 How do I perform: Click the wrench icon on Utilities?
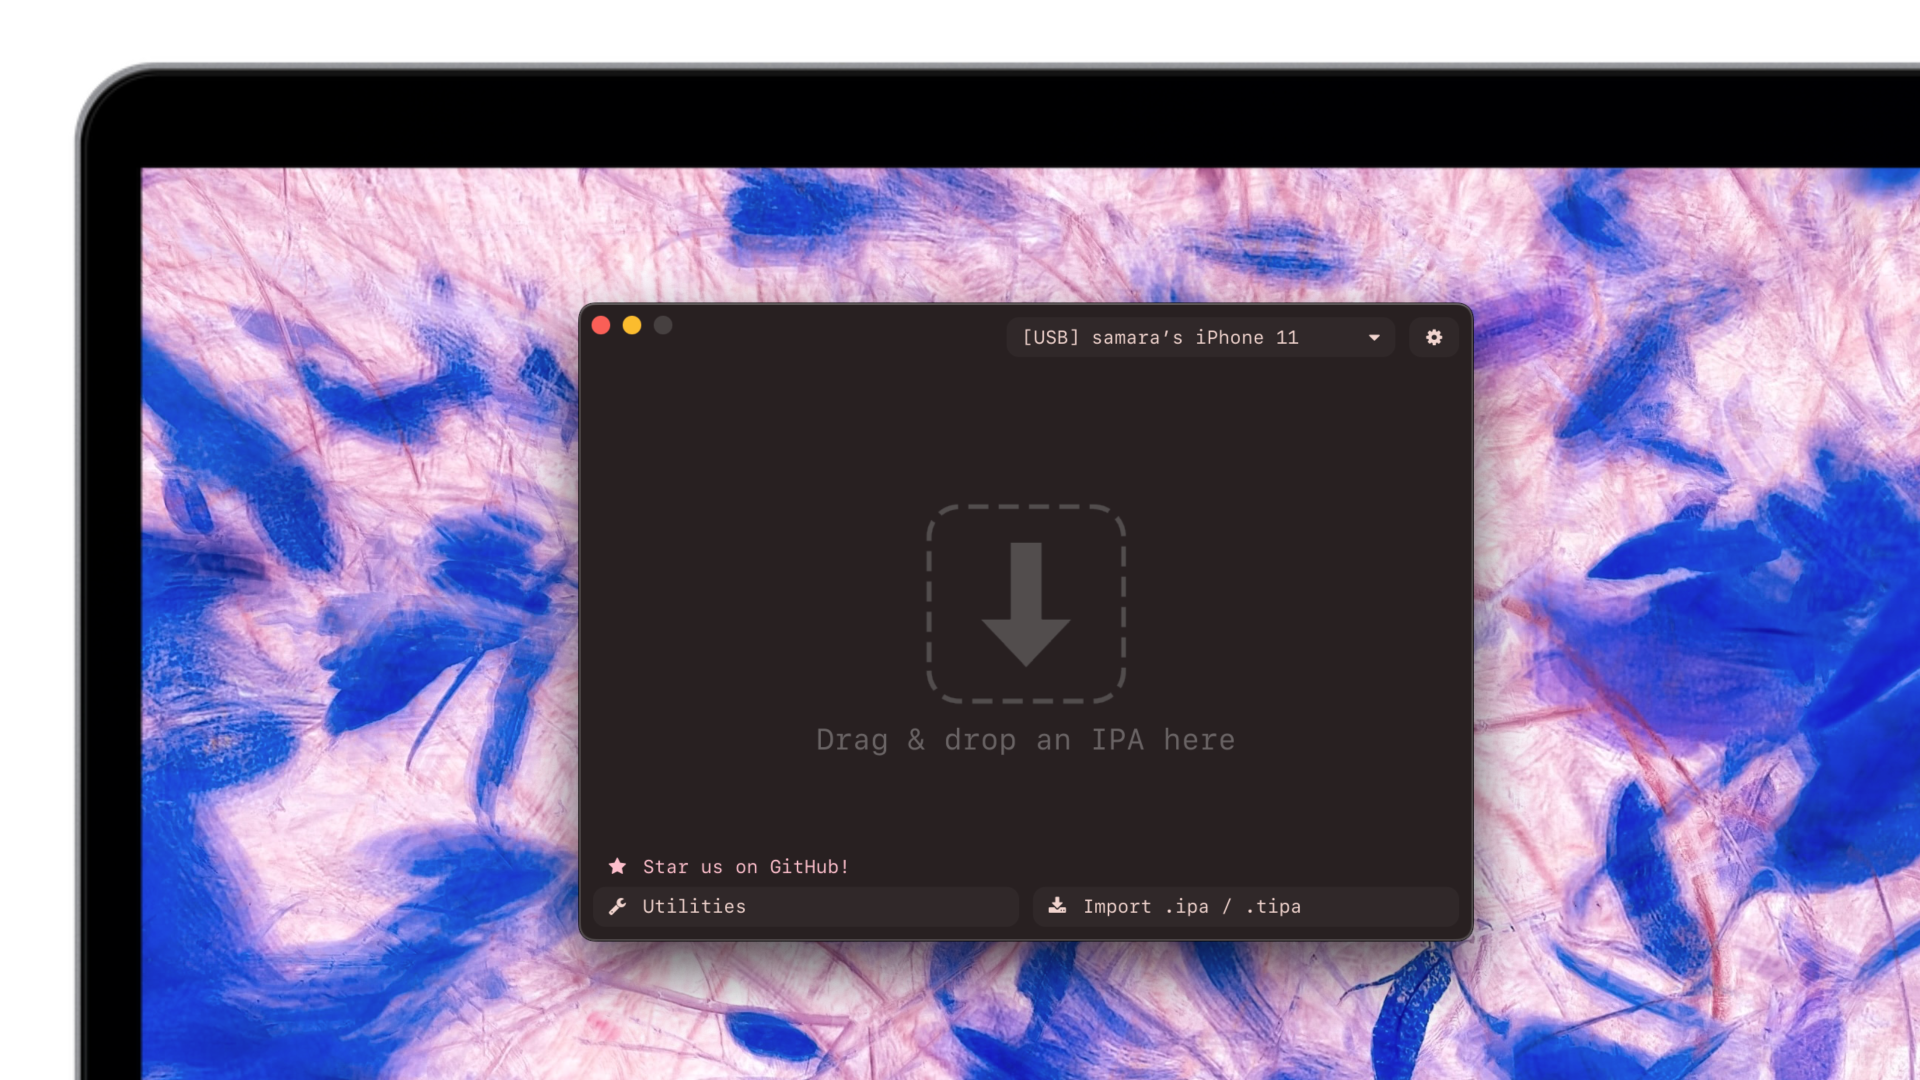(x=618, y=906)
